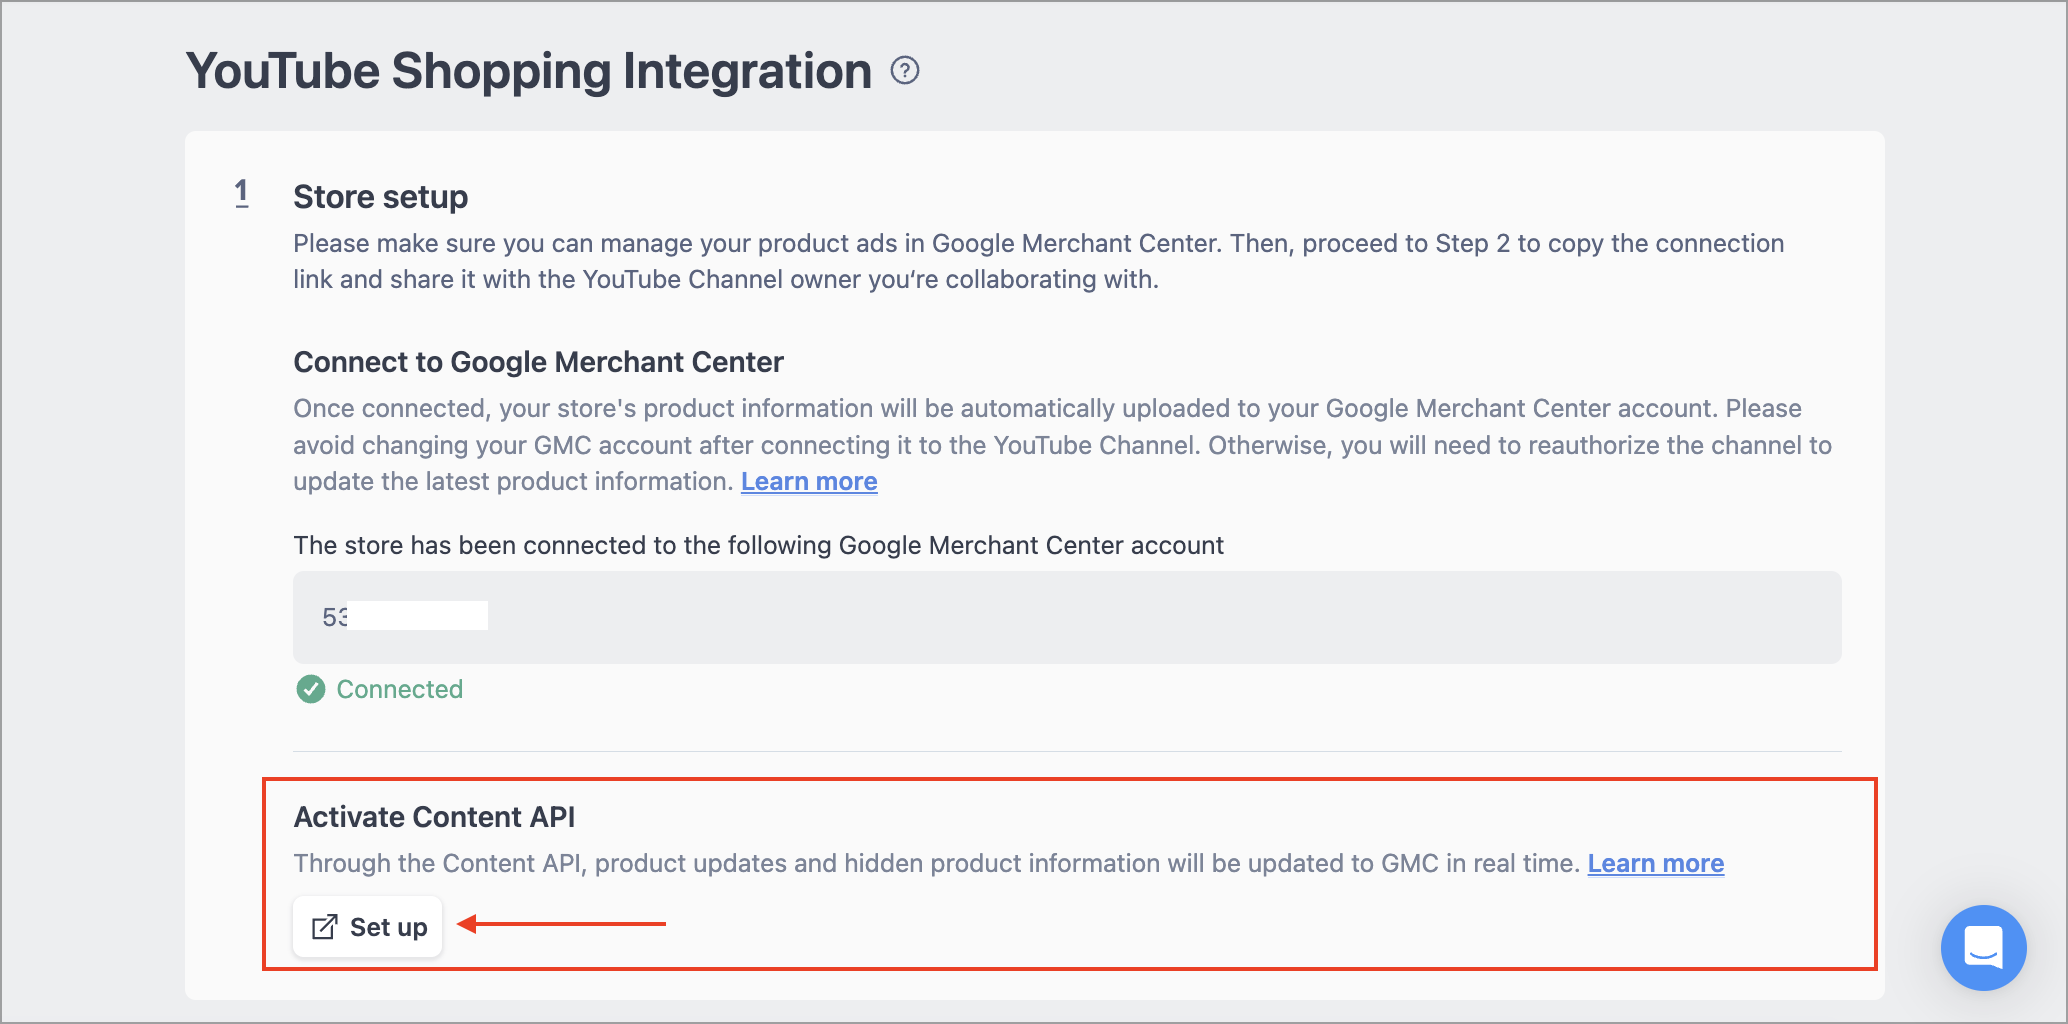Open Learn more link for Content API

[1656, 864]
